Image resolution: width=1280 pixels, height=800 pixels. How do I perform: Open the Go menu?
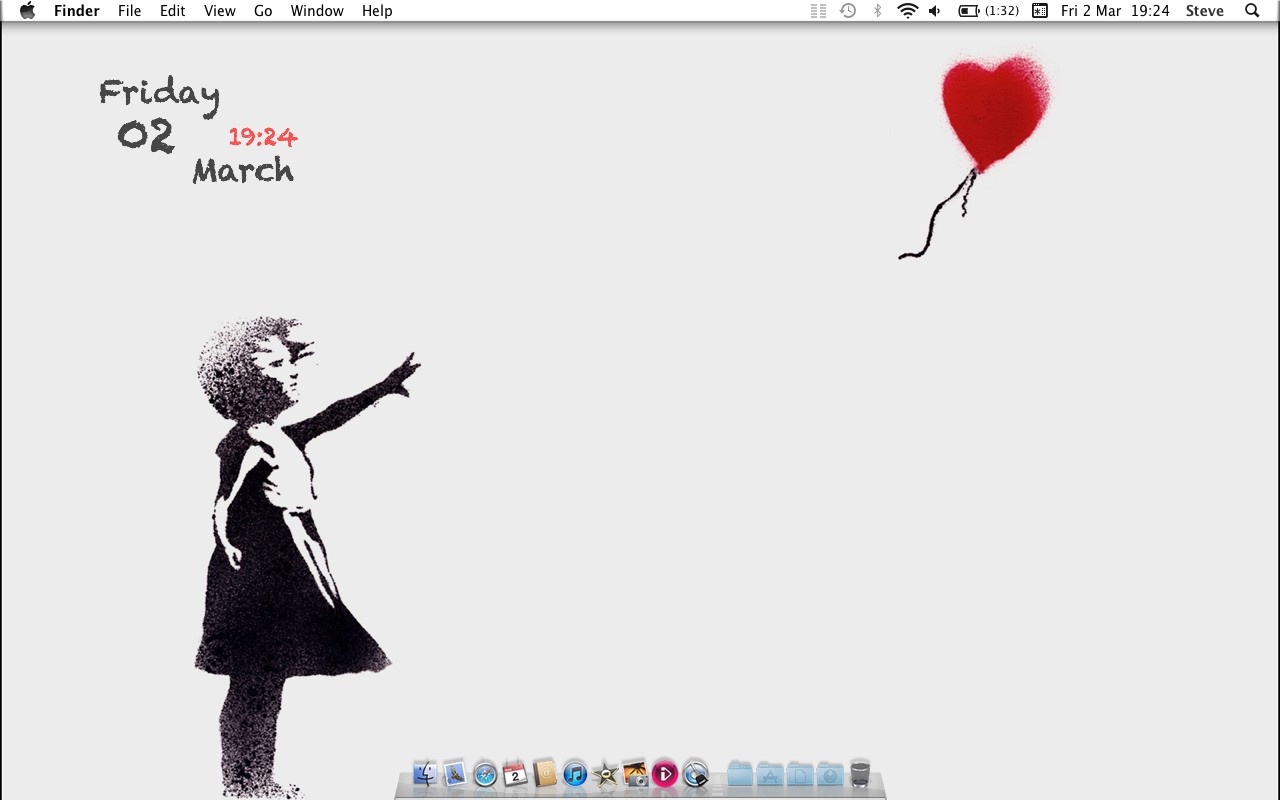(263, 11)
